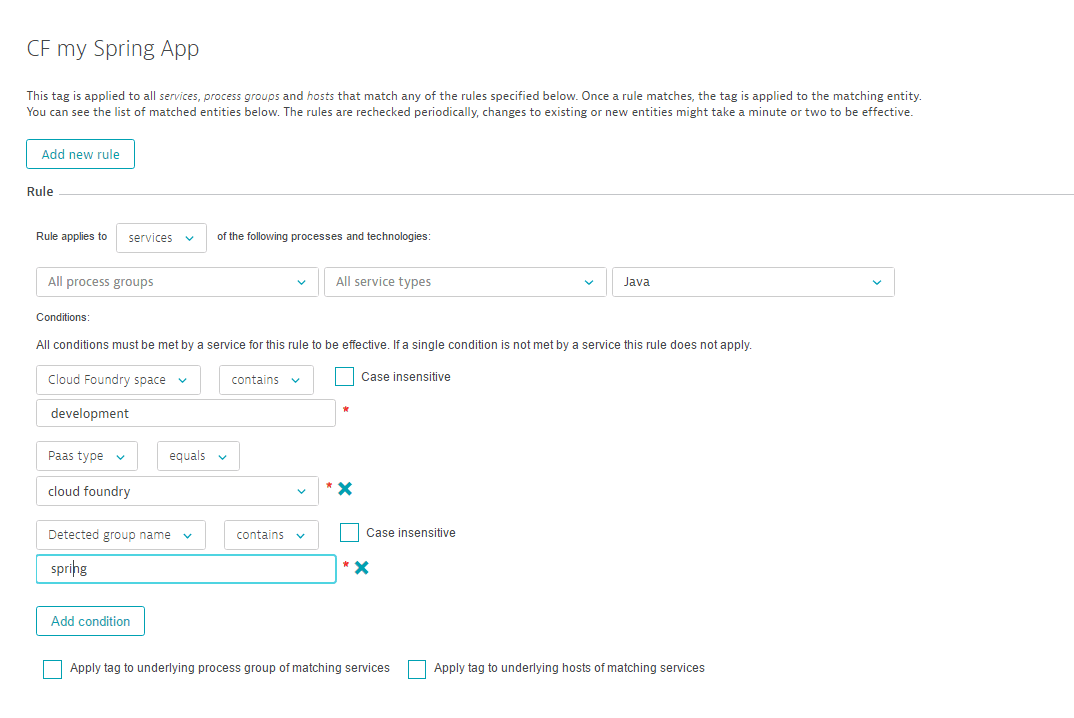Open the Detected group name attribute dropdown

121,535
